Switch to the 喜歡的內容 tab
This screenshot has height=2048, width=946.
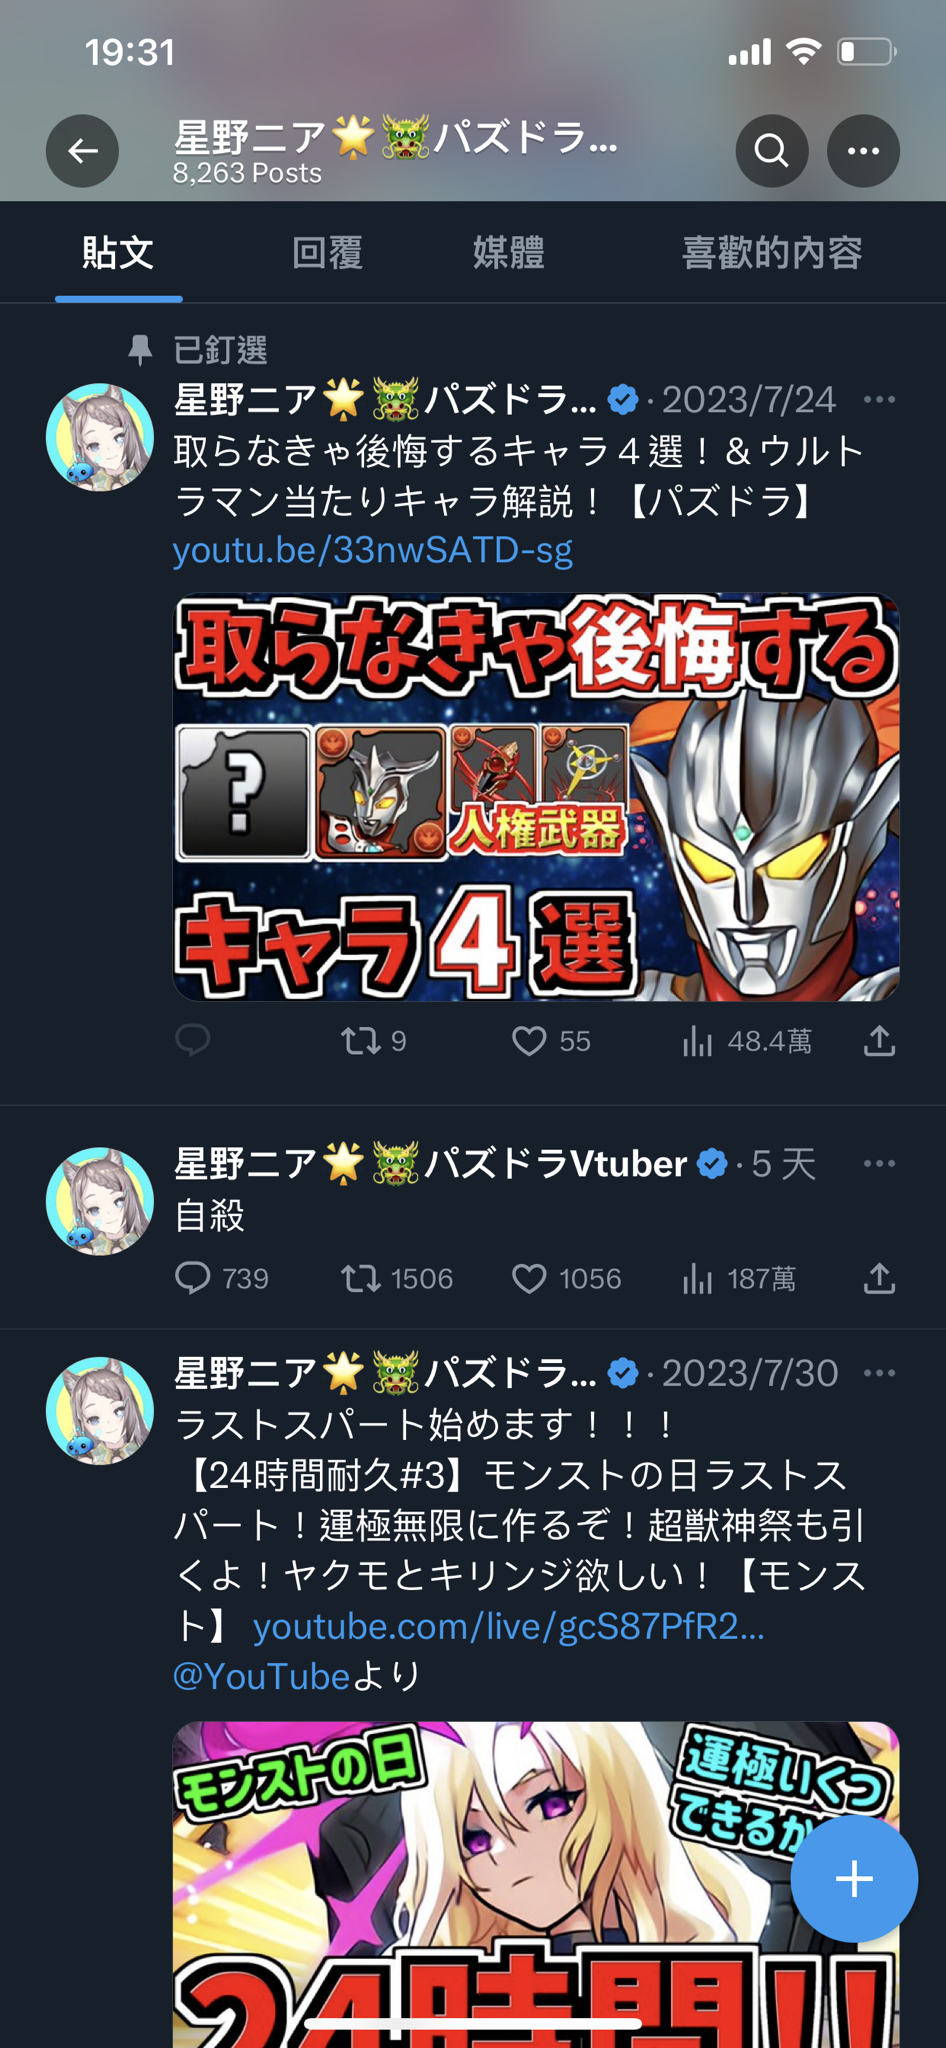771,252
